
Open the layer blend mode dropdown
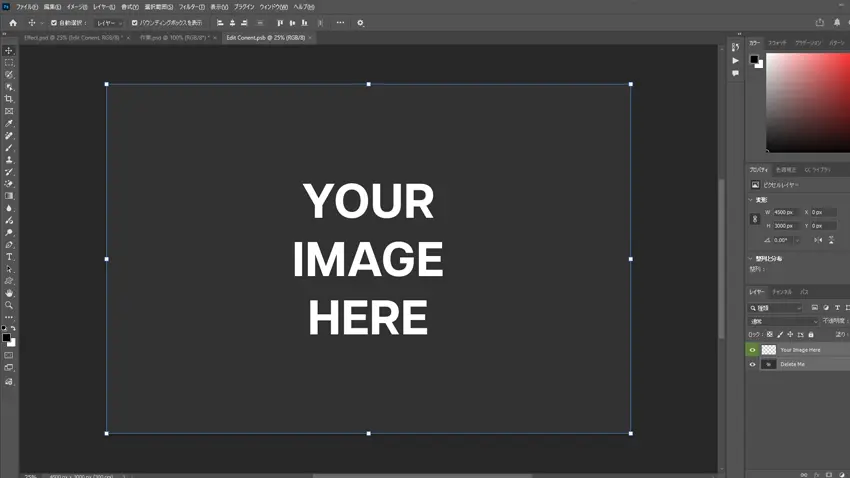pos(783,321)
